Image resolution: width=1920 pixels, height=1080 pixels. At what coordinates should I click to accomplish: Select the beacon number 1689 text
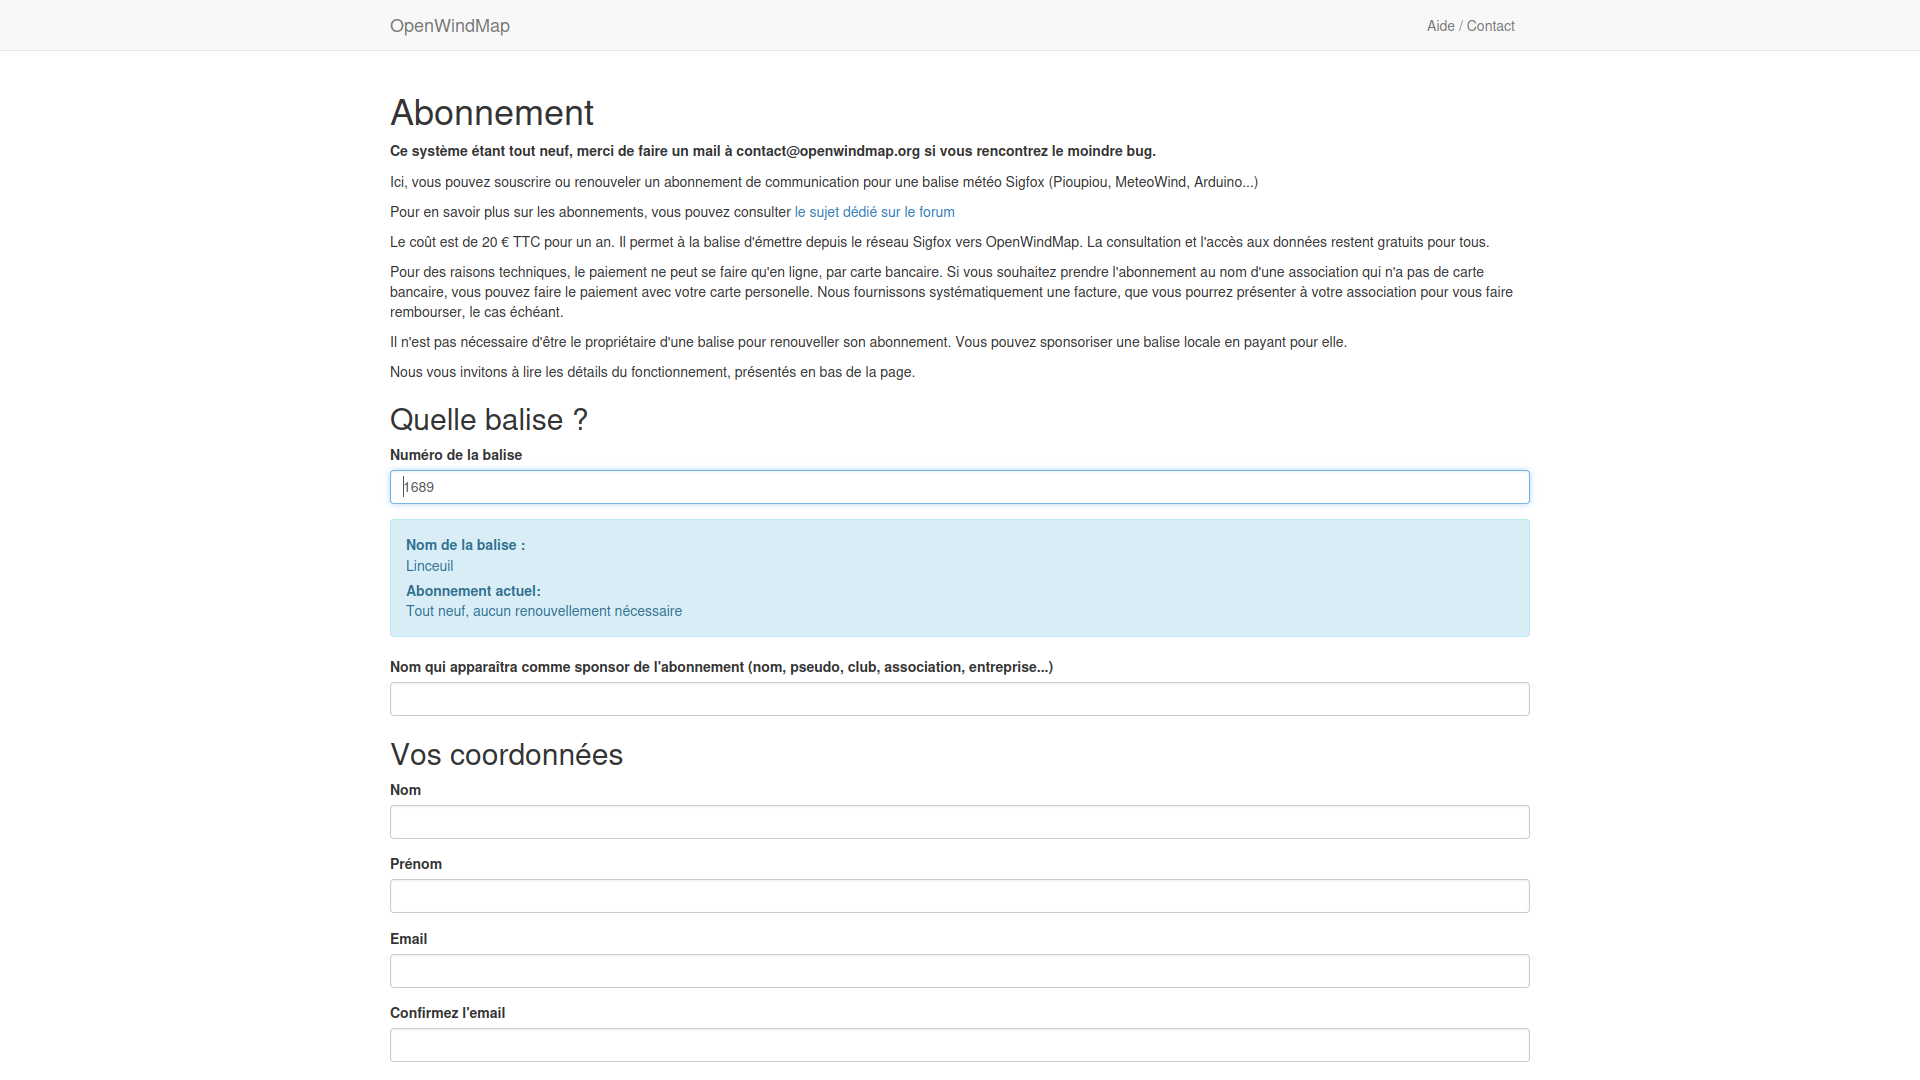point(419,487)
